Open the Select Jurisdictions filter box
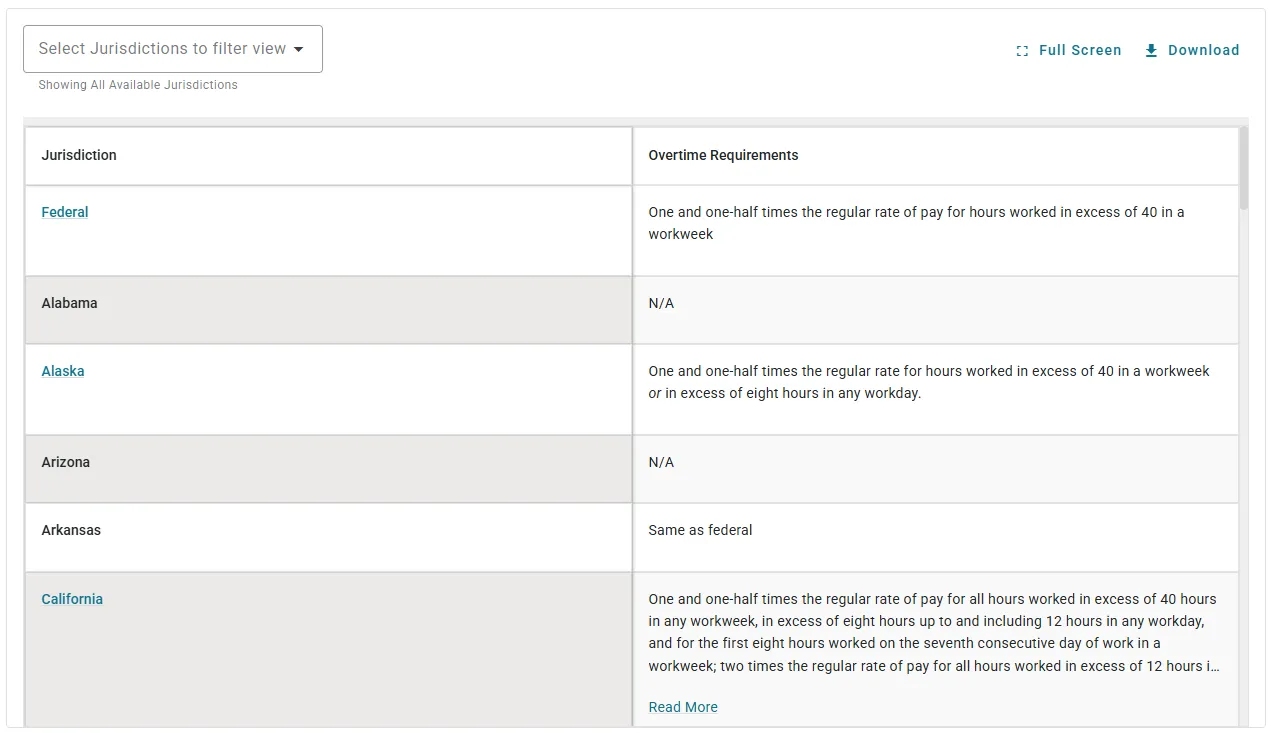This screenshot has height=733, width=1271. pyautogui.click(x=162, y=49)
